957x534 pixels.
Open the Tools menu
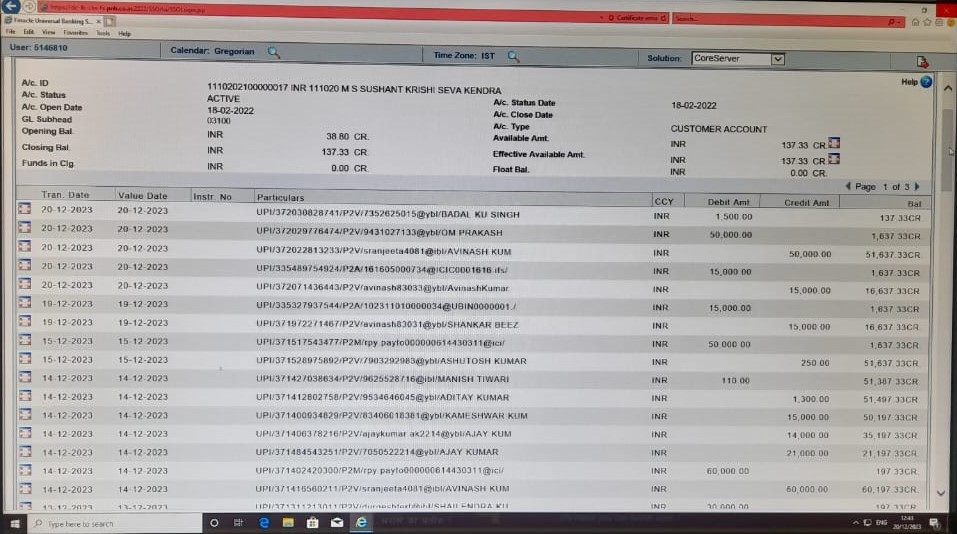point(102,33)
